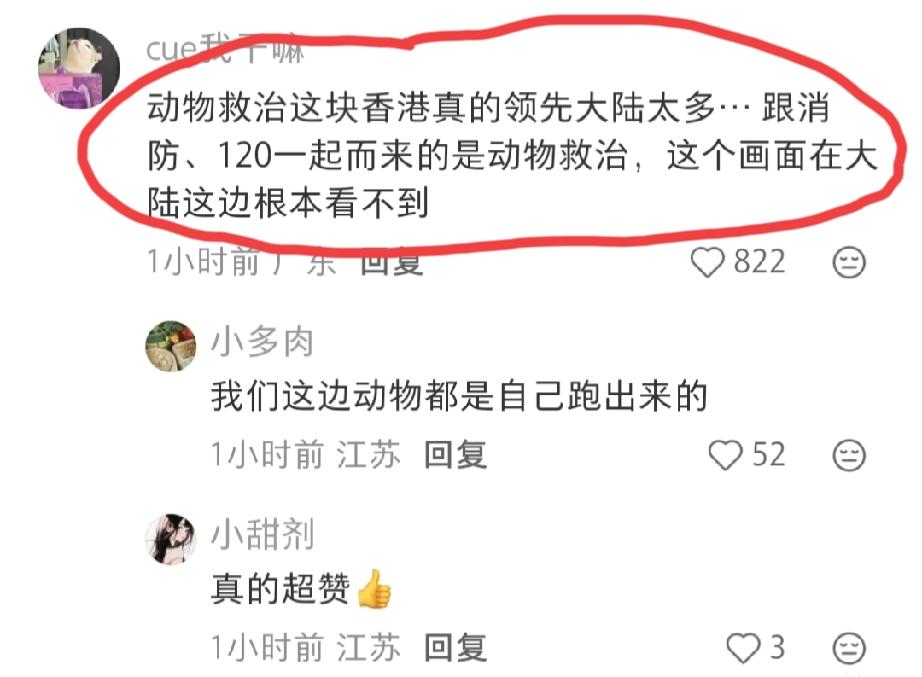Open 小甜剂's profile avatar
Viewport: 922px width, 677px height.
171,539
